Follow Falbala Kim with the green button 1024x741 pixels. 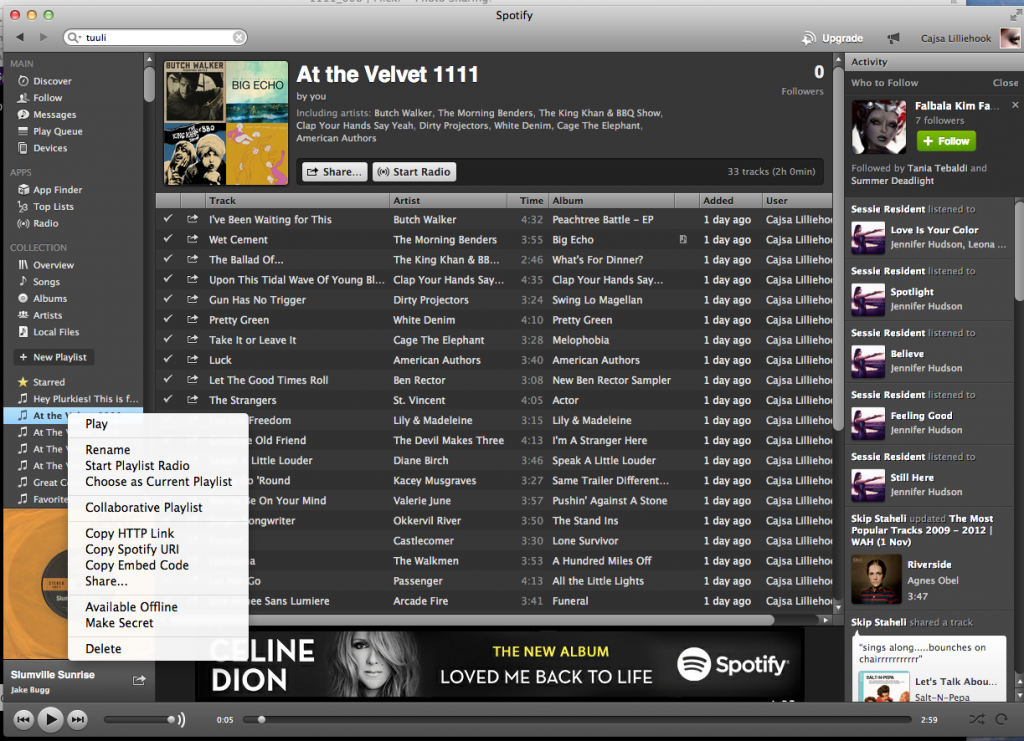click(946, 141)
